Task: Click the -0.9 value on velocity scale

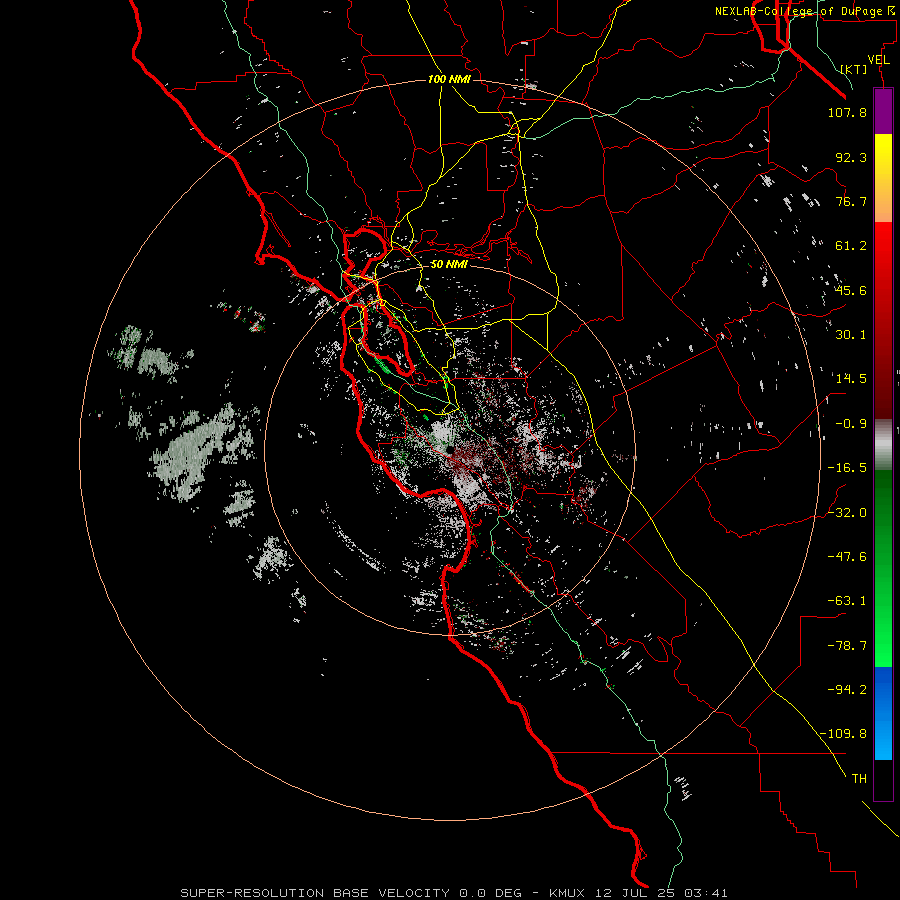Action: pos(851,424)
